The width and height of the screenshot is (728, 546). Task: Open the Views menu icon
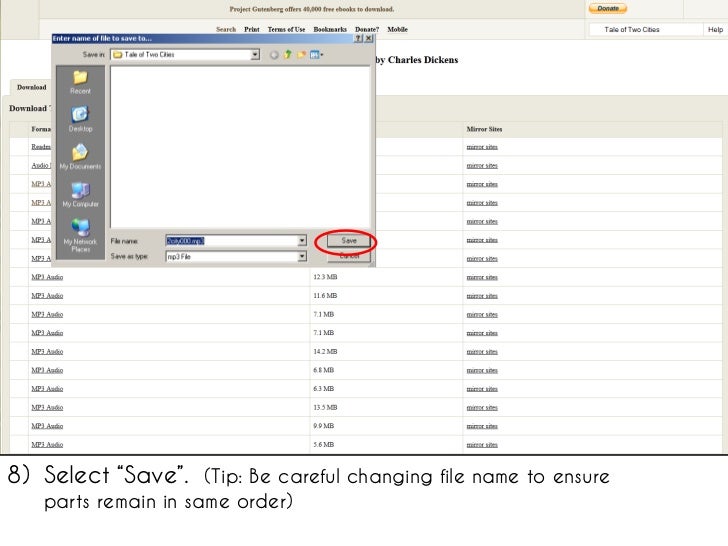tap(315, 54)
